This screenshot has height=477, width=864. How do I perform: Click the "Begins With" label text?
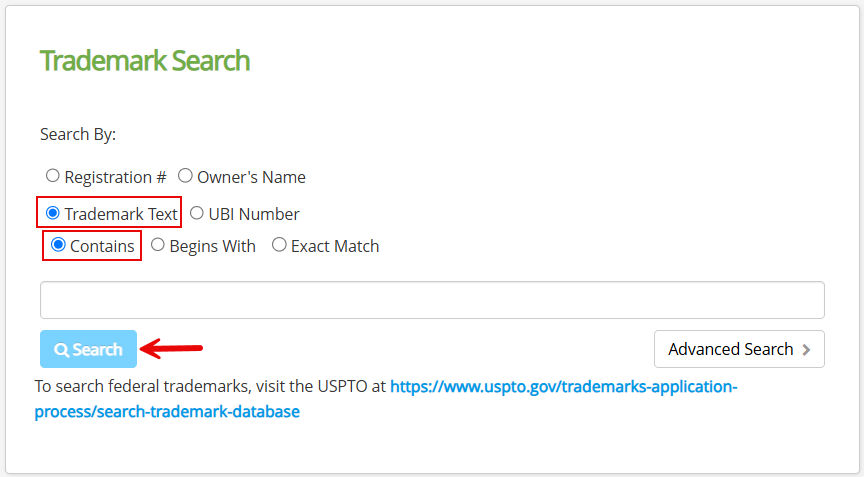[x=213, y=246]
